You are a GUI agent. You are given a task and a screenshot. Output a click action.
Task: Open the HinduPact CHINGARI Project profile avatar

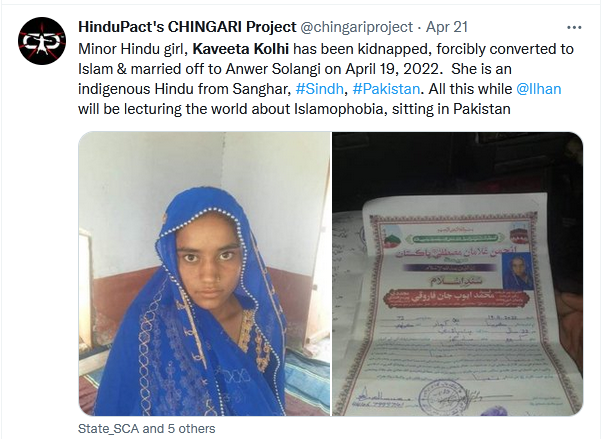pyautogui.click(x=42, y=41)
